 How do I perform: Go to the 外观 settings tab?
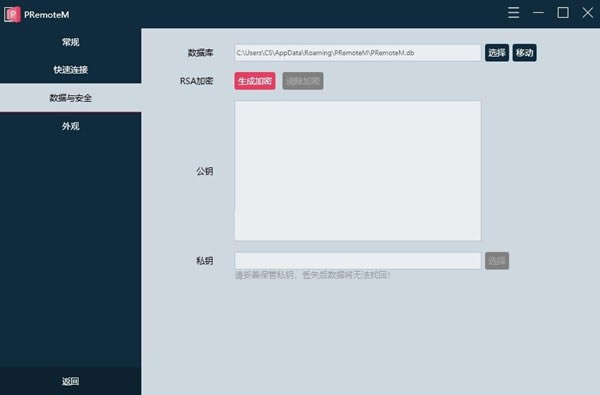pyautogui.click(x=70, y=126)
